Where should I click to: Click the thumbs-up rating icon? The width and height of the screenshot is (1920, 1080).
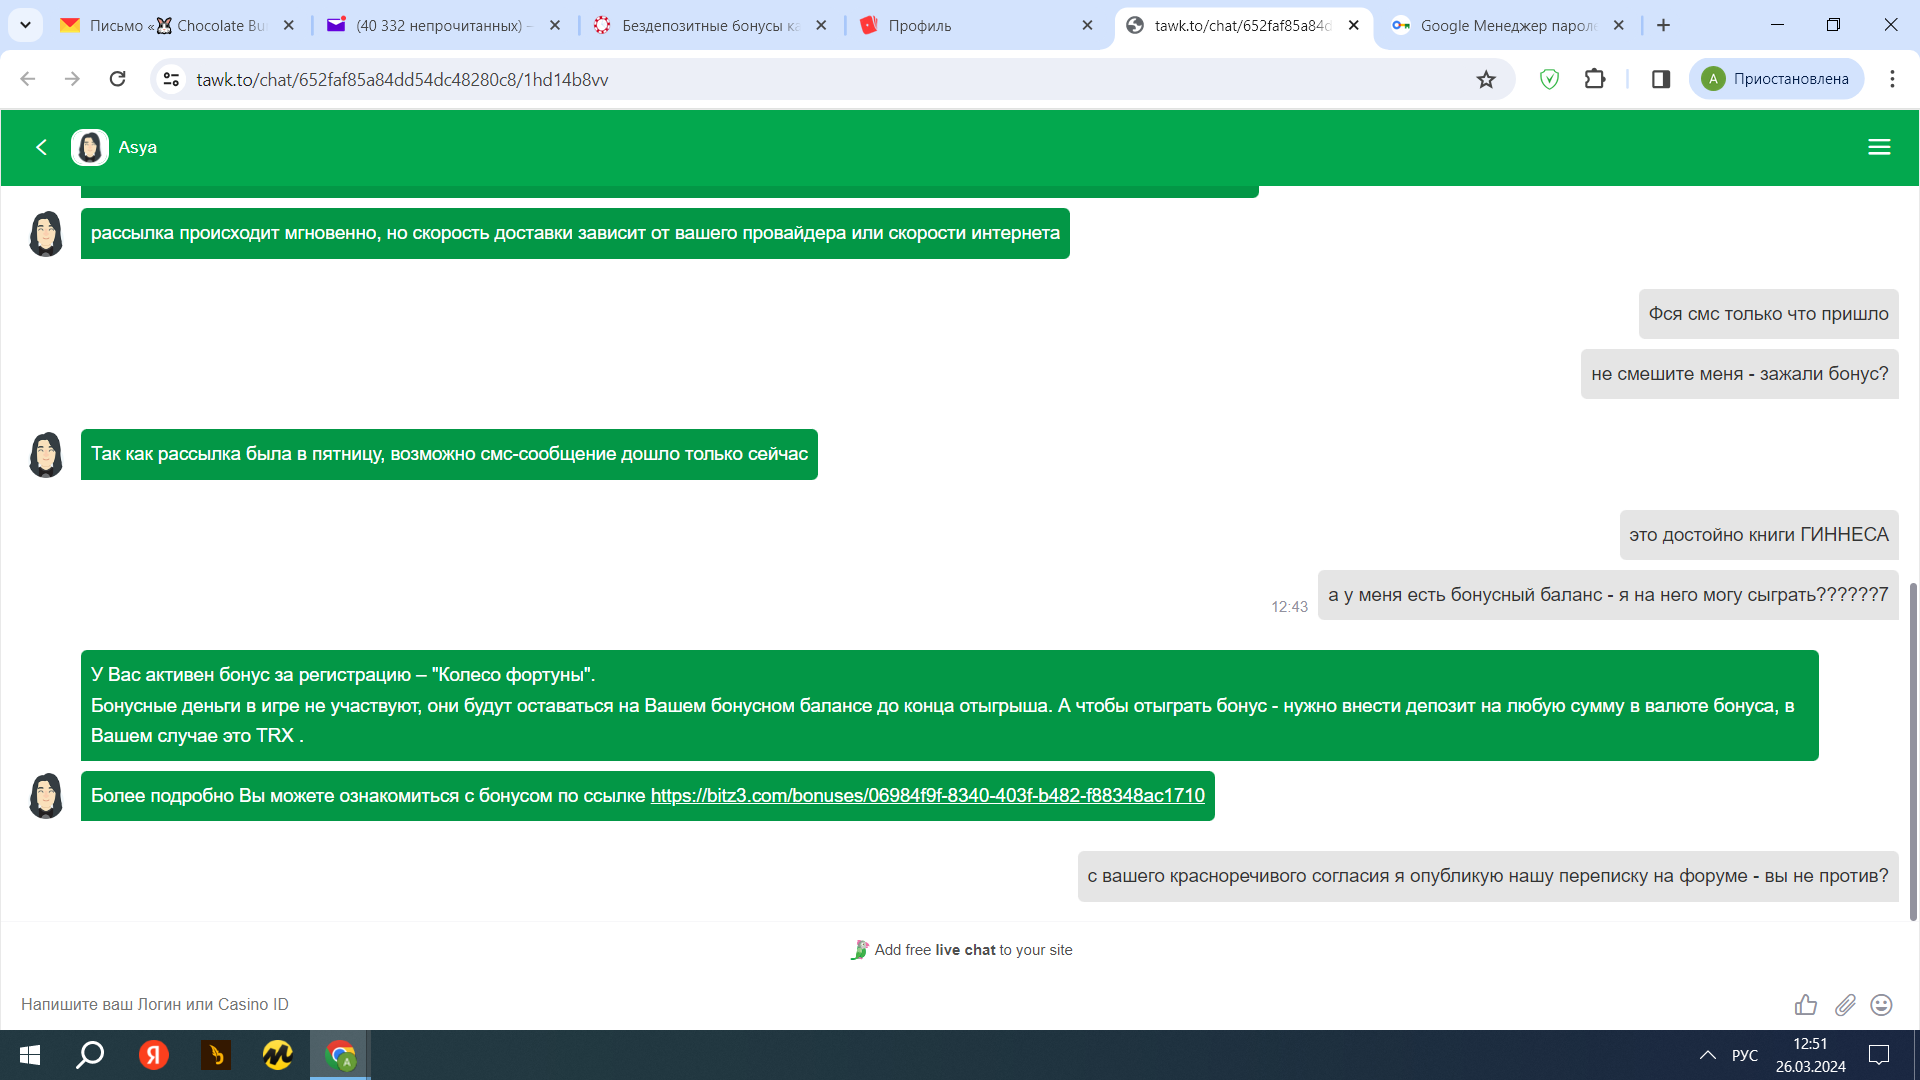(1805, 1005)
